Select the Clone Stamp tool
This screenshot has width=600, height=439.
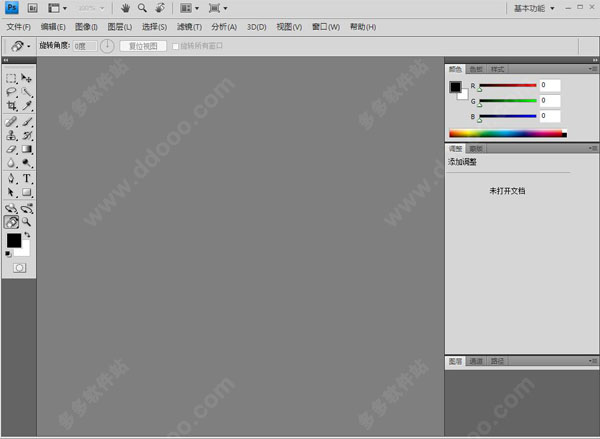click(x=11, y=135)
